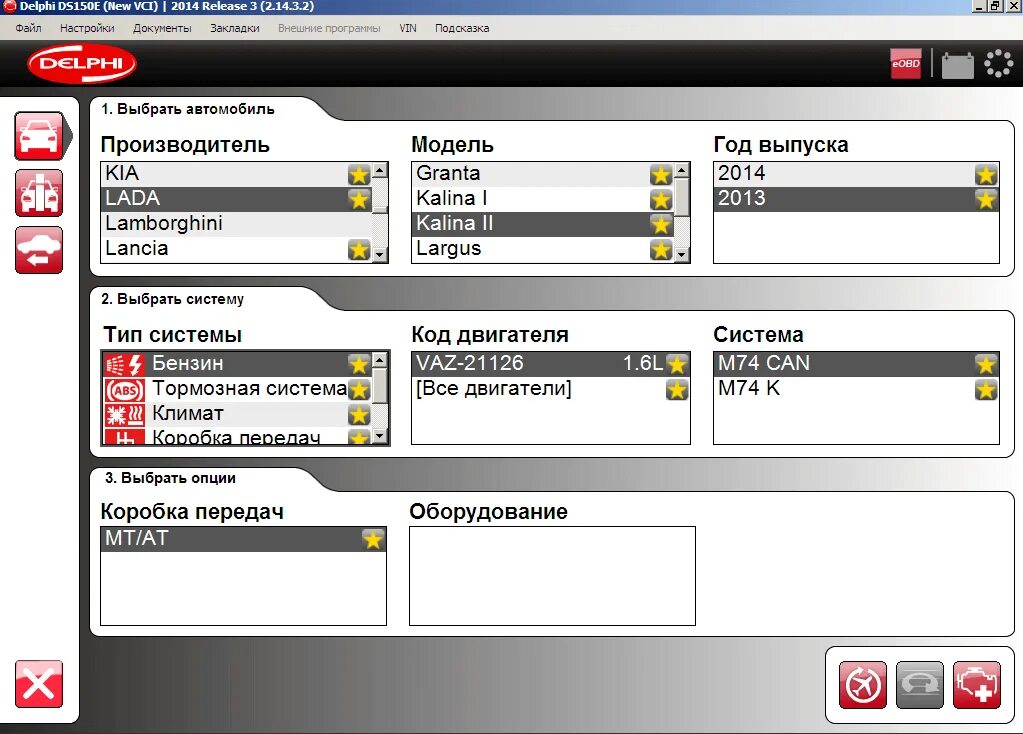Select manufacturer Lamborghini
The image size is (1023, 734).
(x=236, y=224)
